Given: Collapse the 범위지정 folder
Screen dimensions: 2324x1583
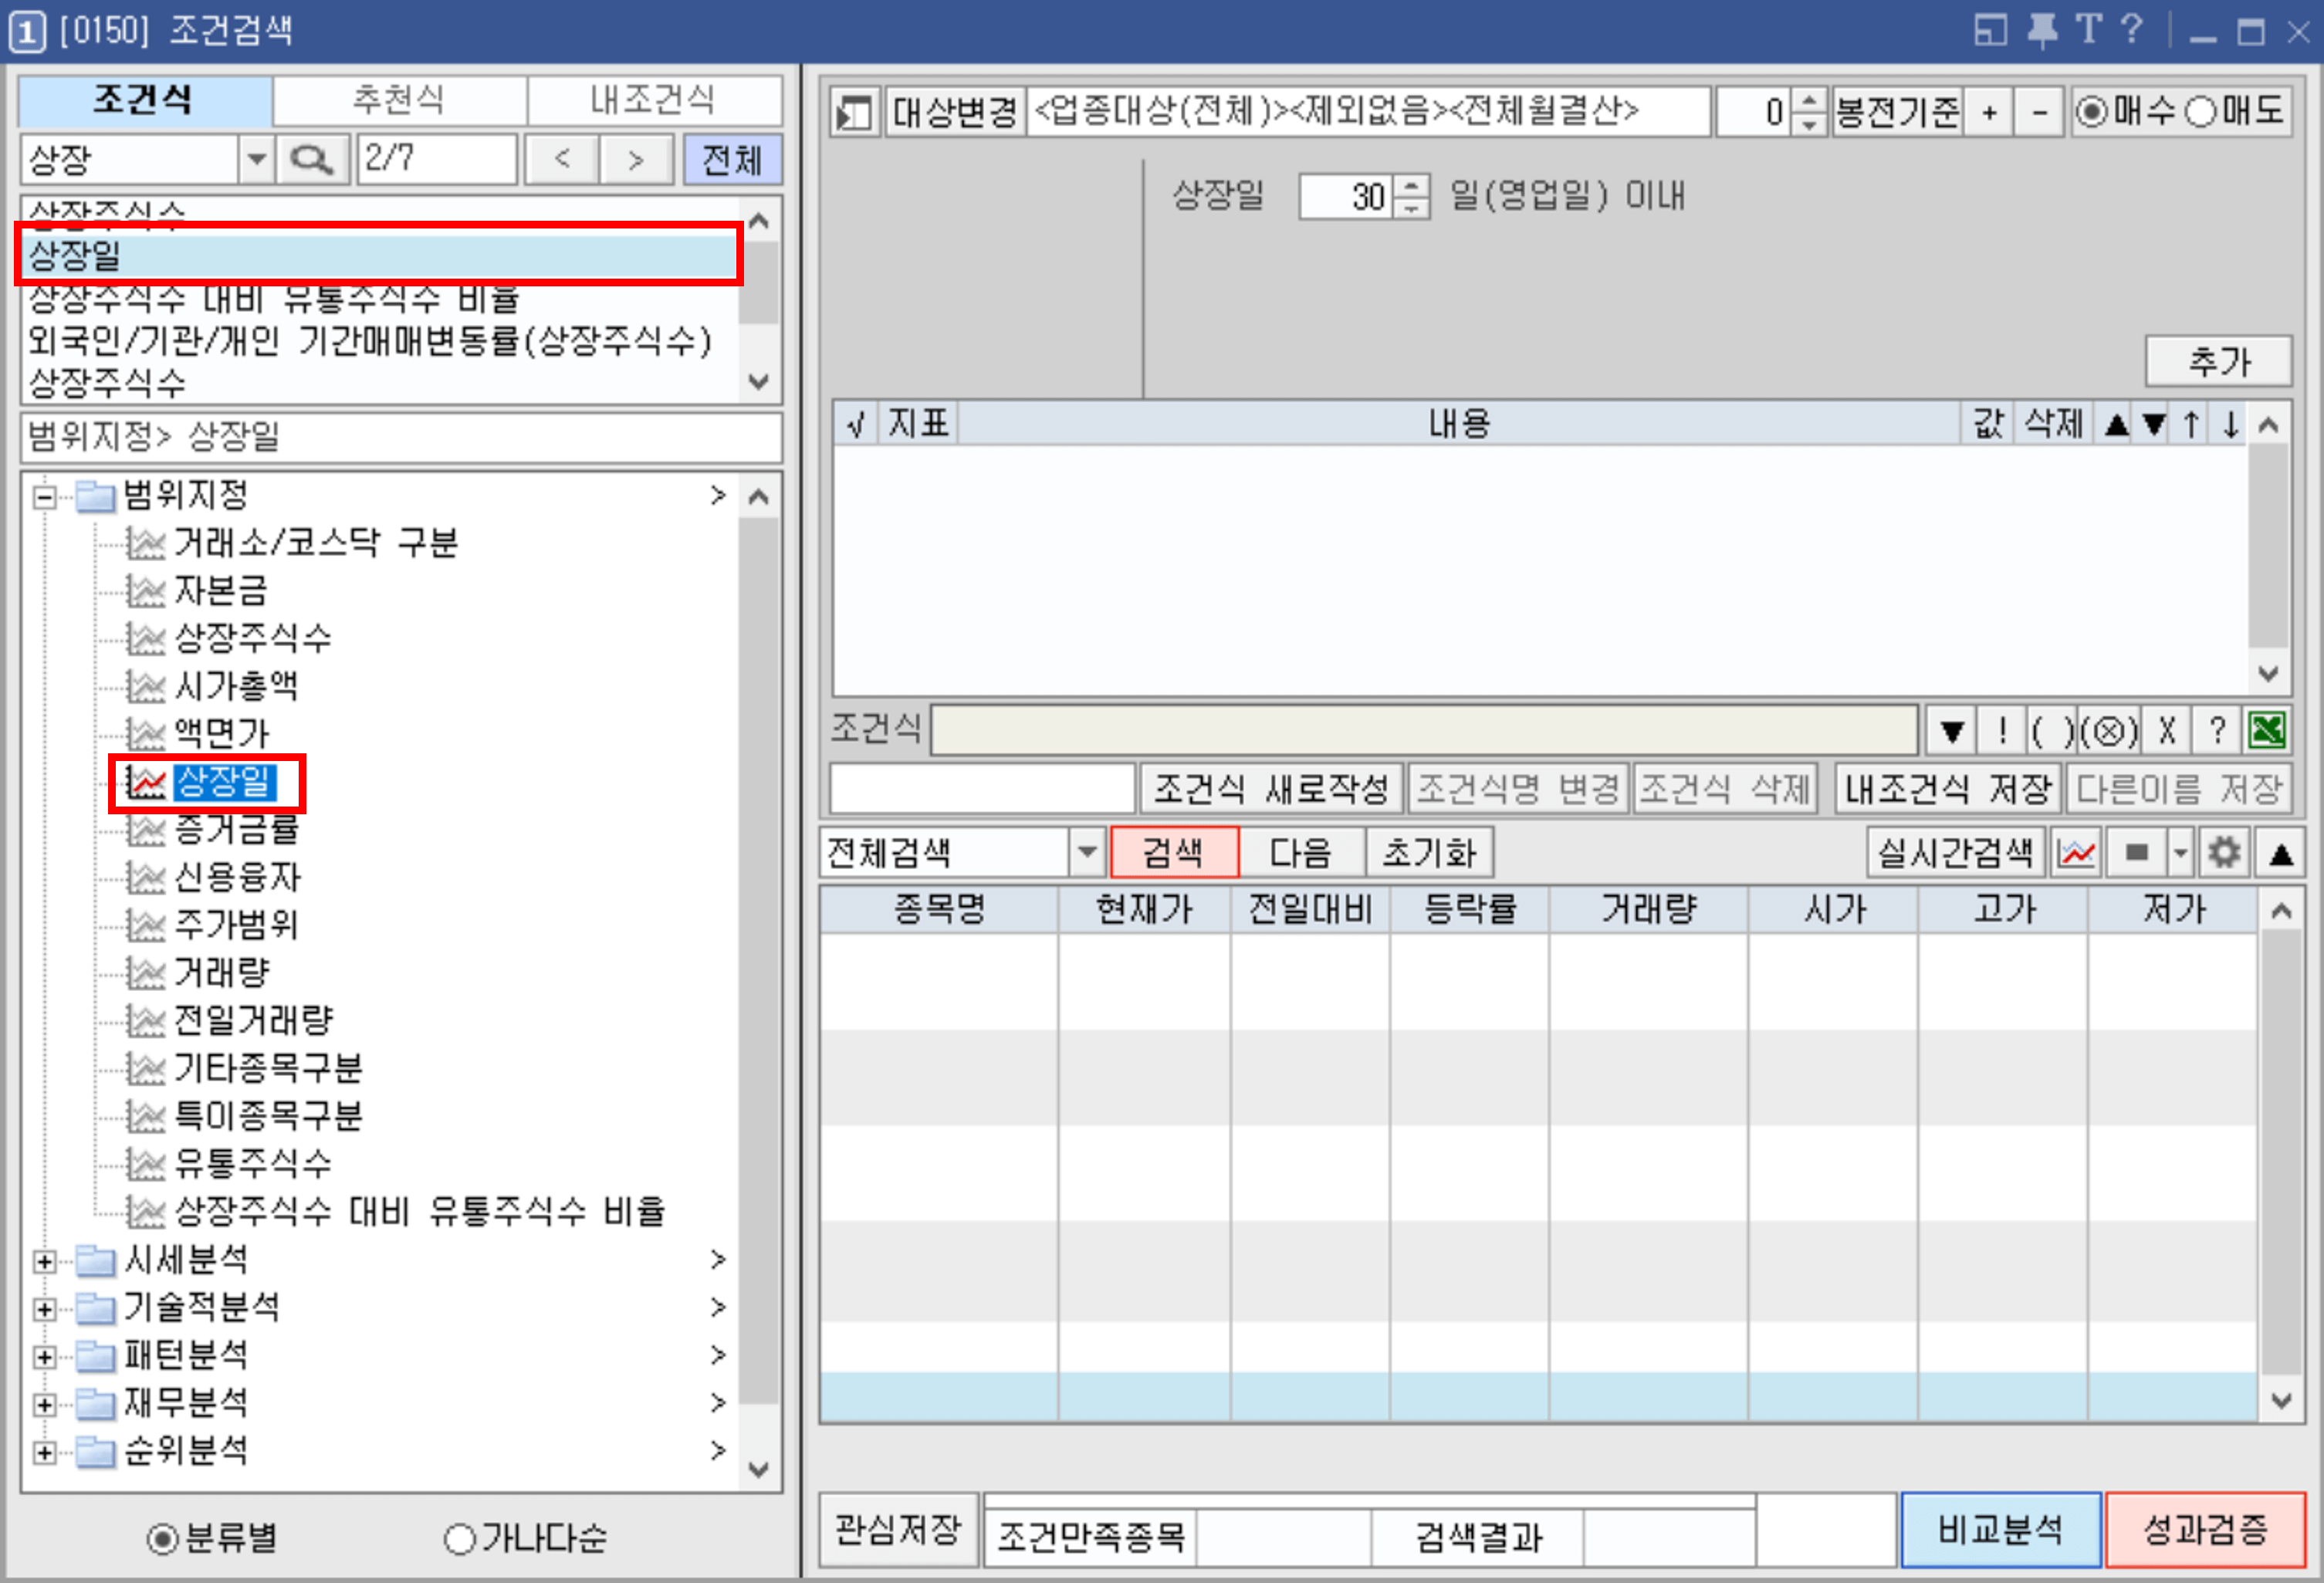Looking at the screenshot, I should [x=44, y=496].
